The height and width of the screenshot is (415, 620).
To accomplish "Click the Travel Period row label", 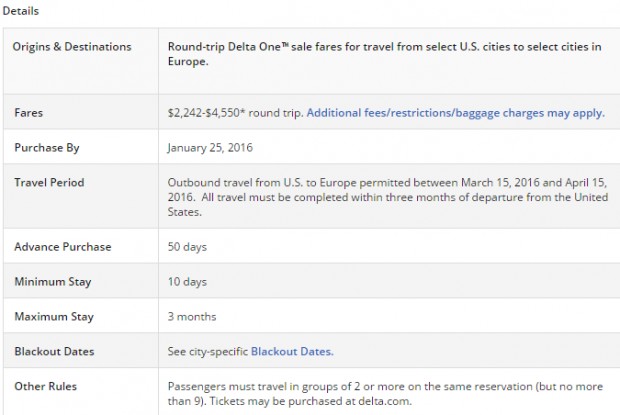I will click(49, 183).
